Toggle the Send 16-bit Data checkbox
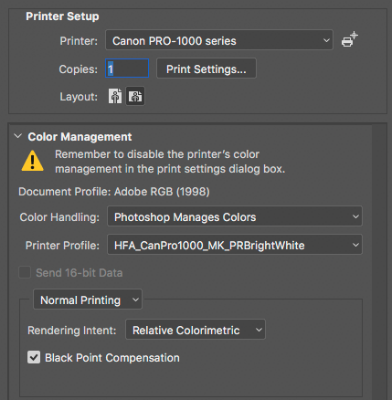 click(x=24, y=272)
